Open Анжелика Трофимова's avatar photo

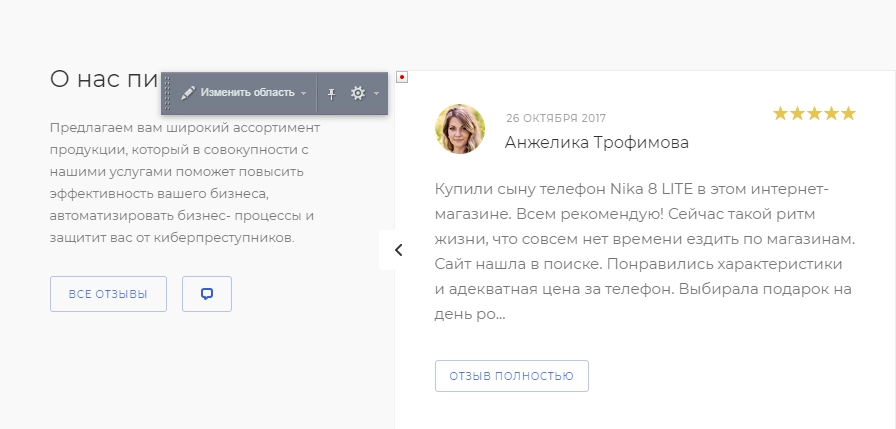[460, 129]
